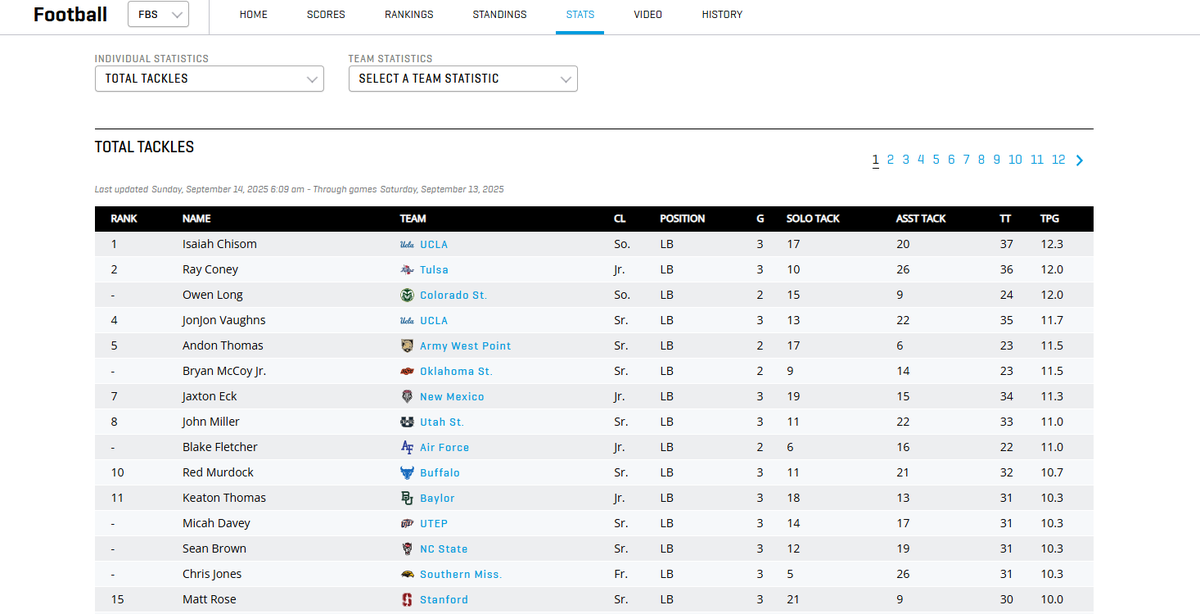Image resolution: width=1200 pixels, height=614 pixels.
Task: Click the UCLA logo in Isaiah Chisom row
Action: point(407,244)
